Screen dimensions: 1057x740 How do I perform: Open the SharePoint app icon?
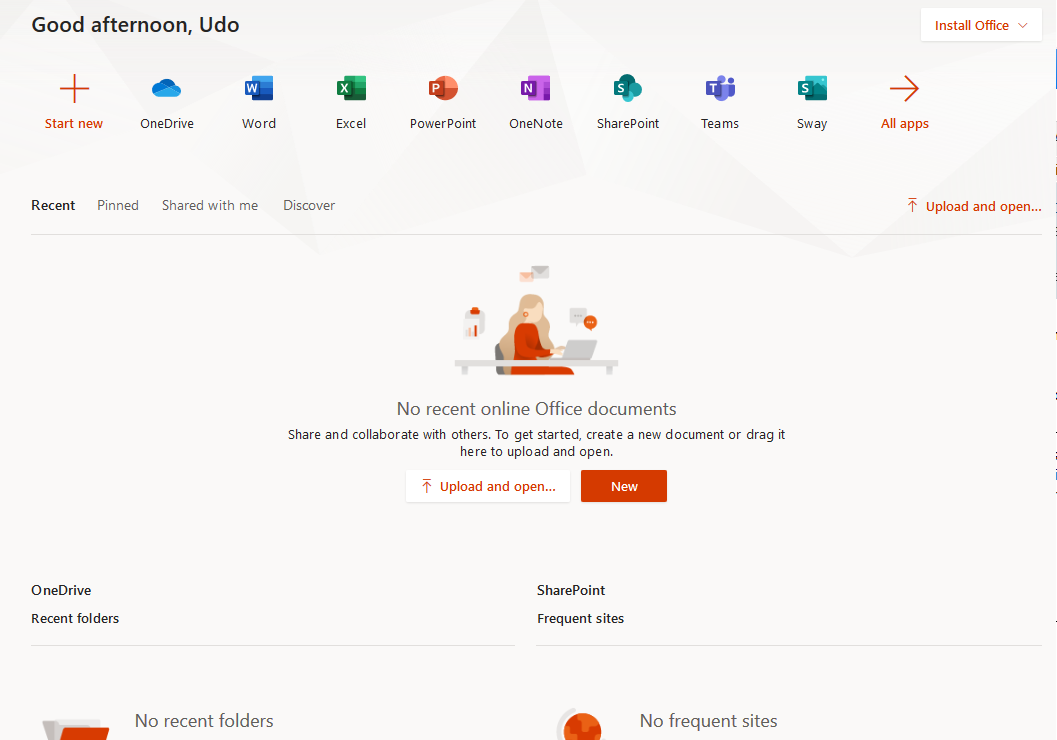[628, 90]
